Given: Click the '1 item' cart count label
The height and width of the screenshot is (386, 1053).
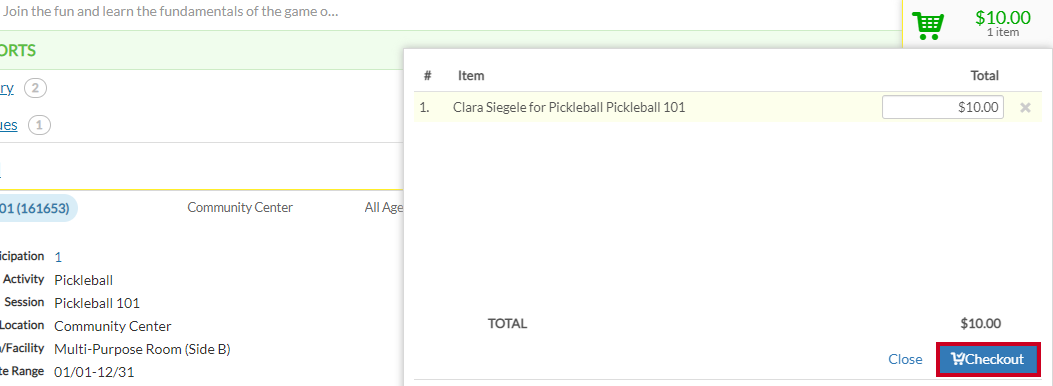Looking at the screenshot, I should [1003, 32].
